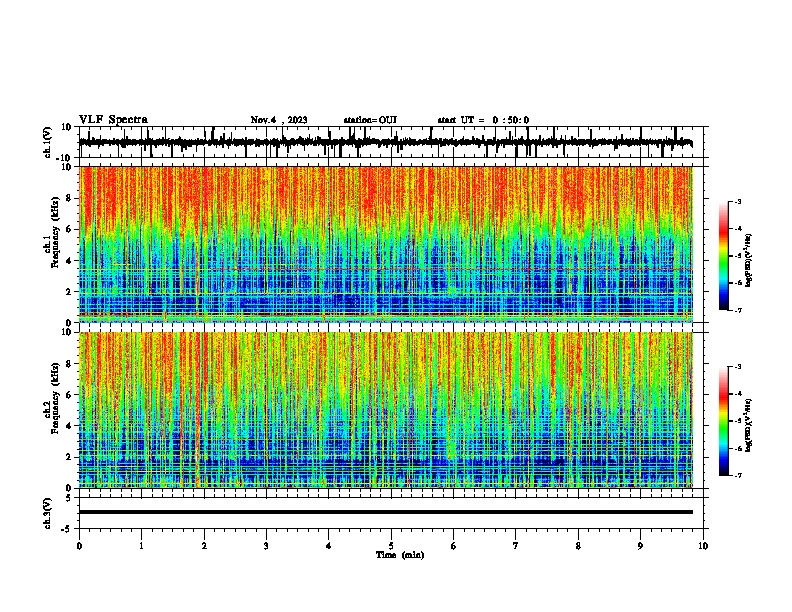
Task: Click the '5' tick on the time axis
Action: tap(391, 546)
